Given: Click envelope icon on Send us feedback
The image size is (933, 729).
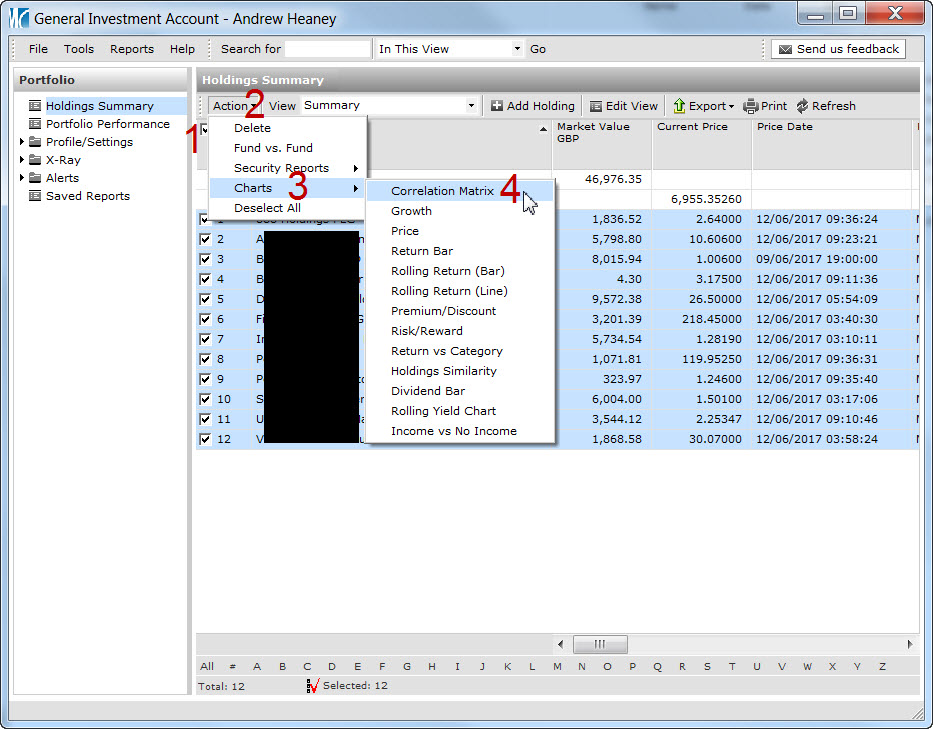Looking at the screenshot, I should pos(785,49).
